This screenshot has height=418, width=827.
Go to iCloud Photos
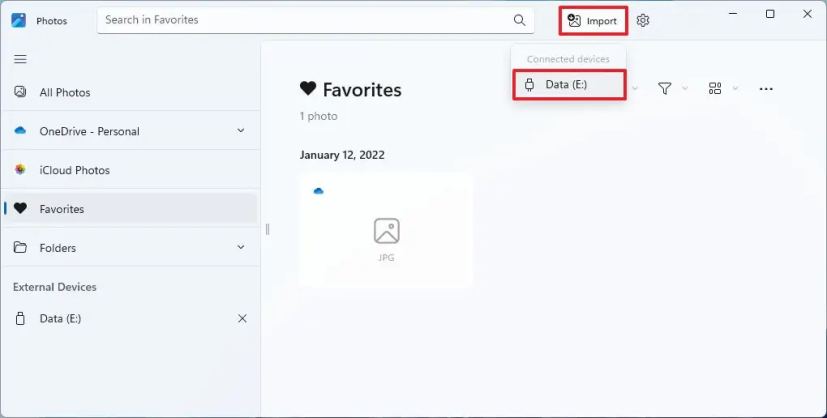coord(74,170)
